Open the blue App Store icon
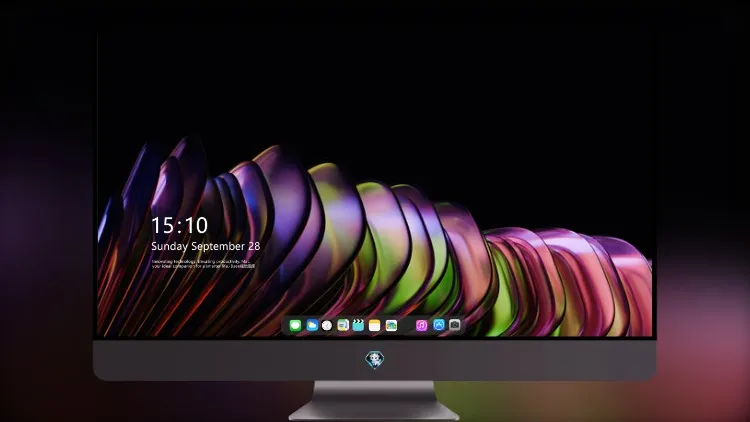 (439, 325)
